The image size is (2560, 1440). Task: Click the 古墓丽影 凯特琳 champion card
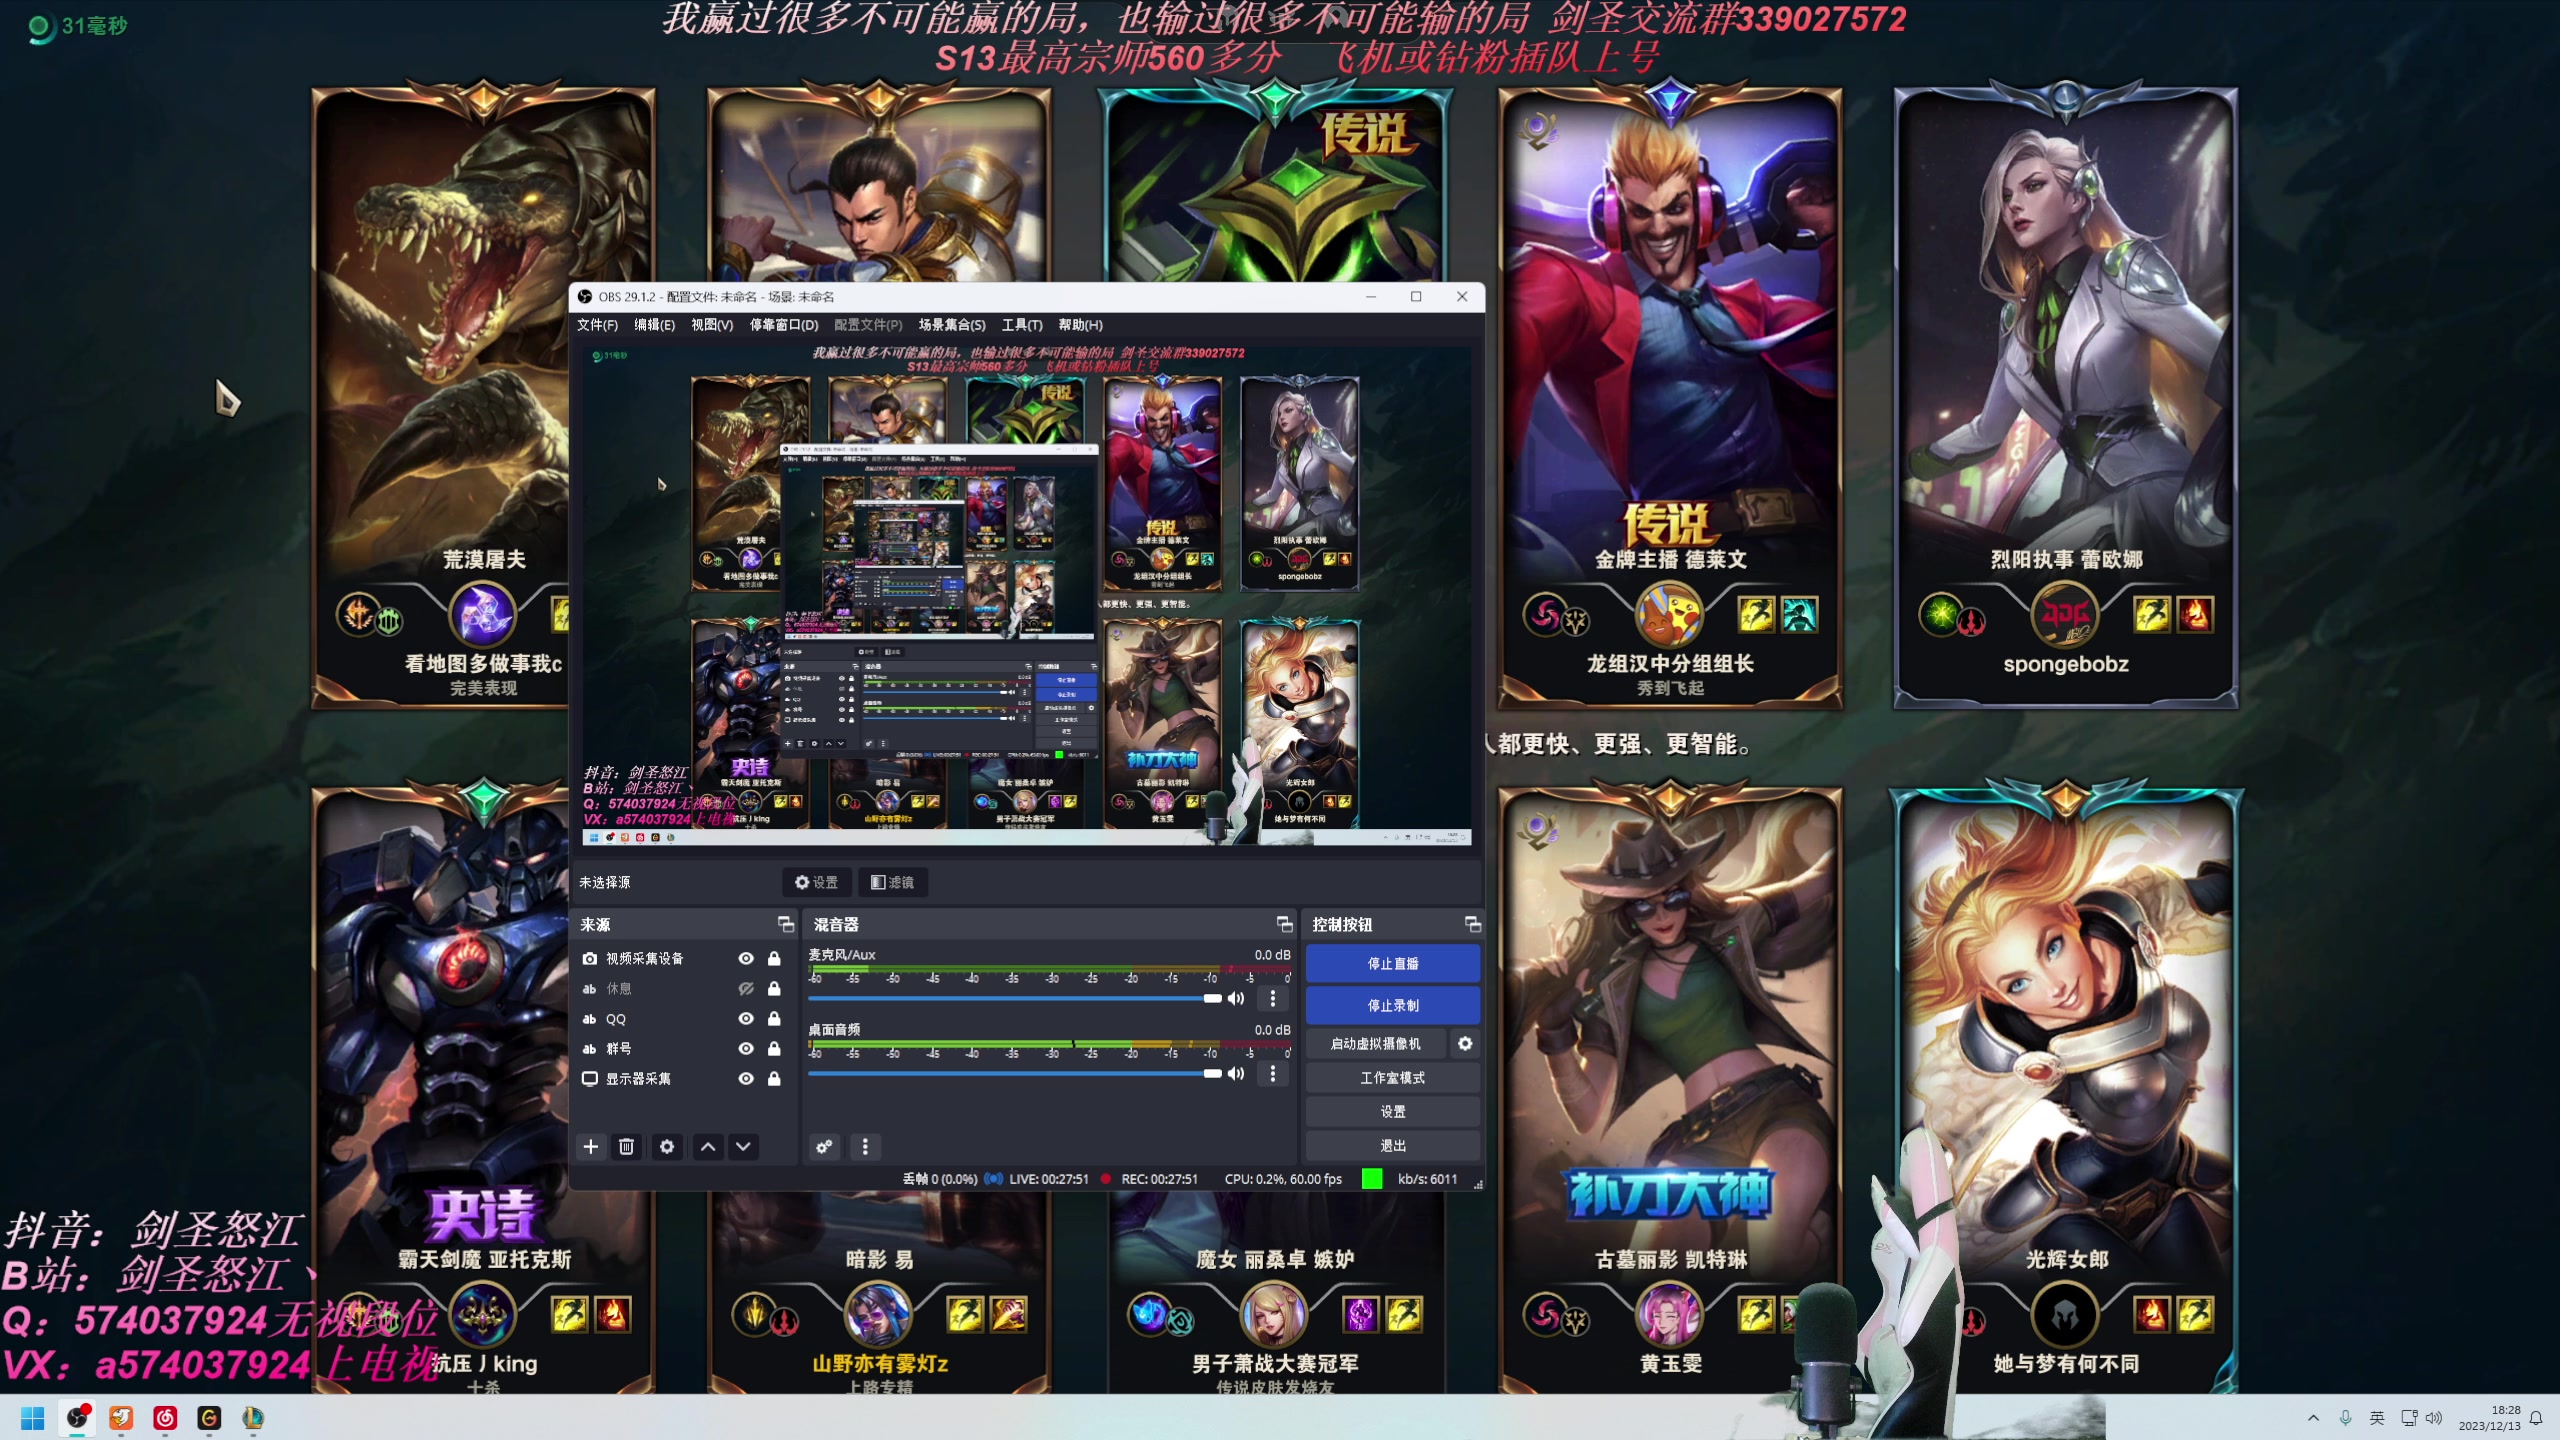pos(1670,1088)
